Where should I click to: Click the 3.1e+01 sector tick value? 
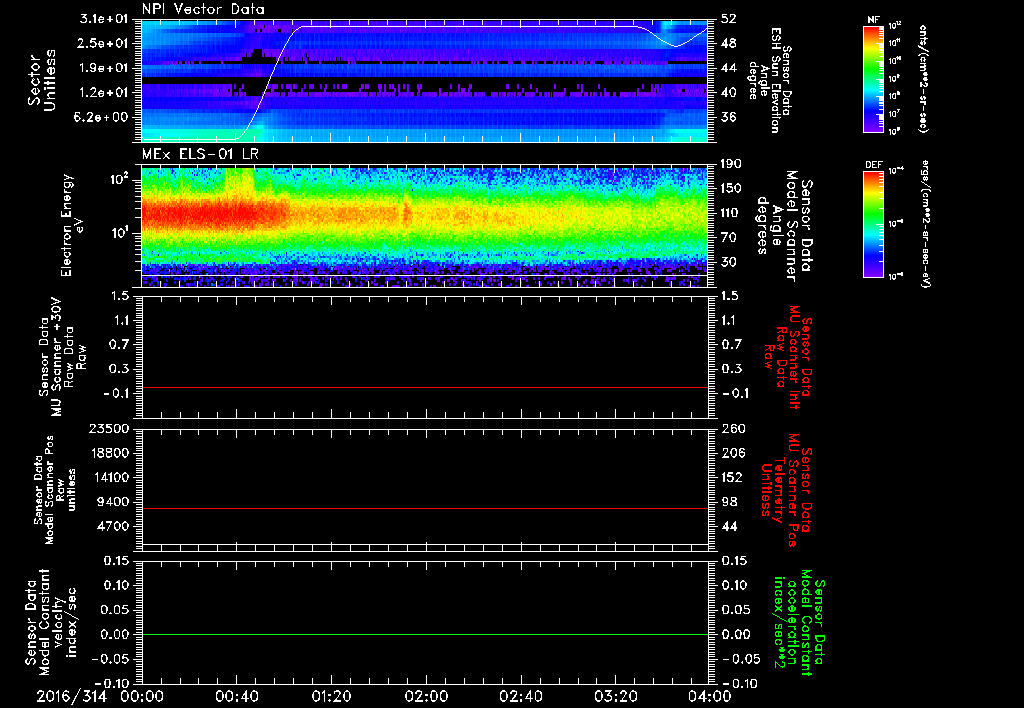pos(104,19)
